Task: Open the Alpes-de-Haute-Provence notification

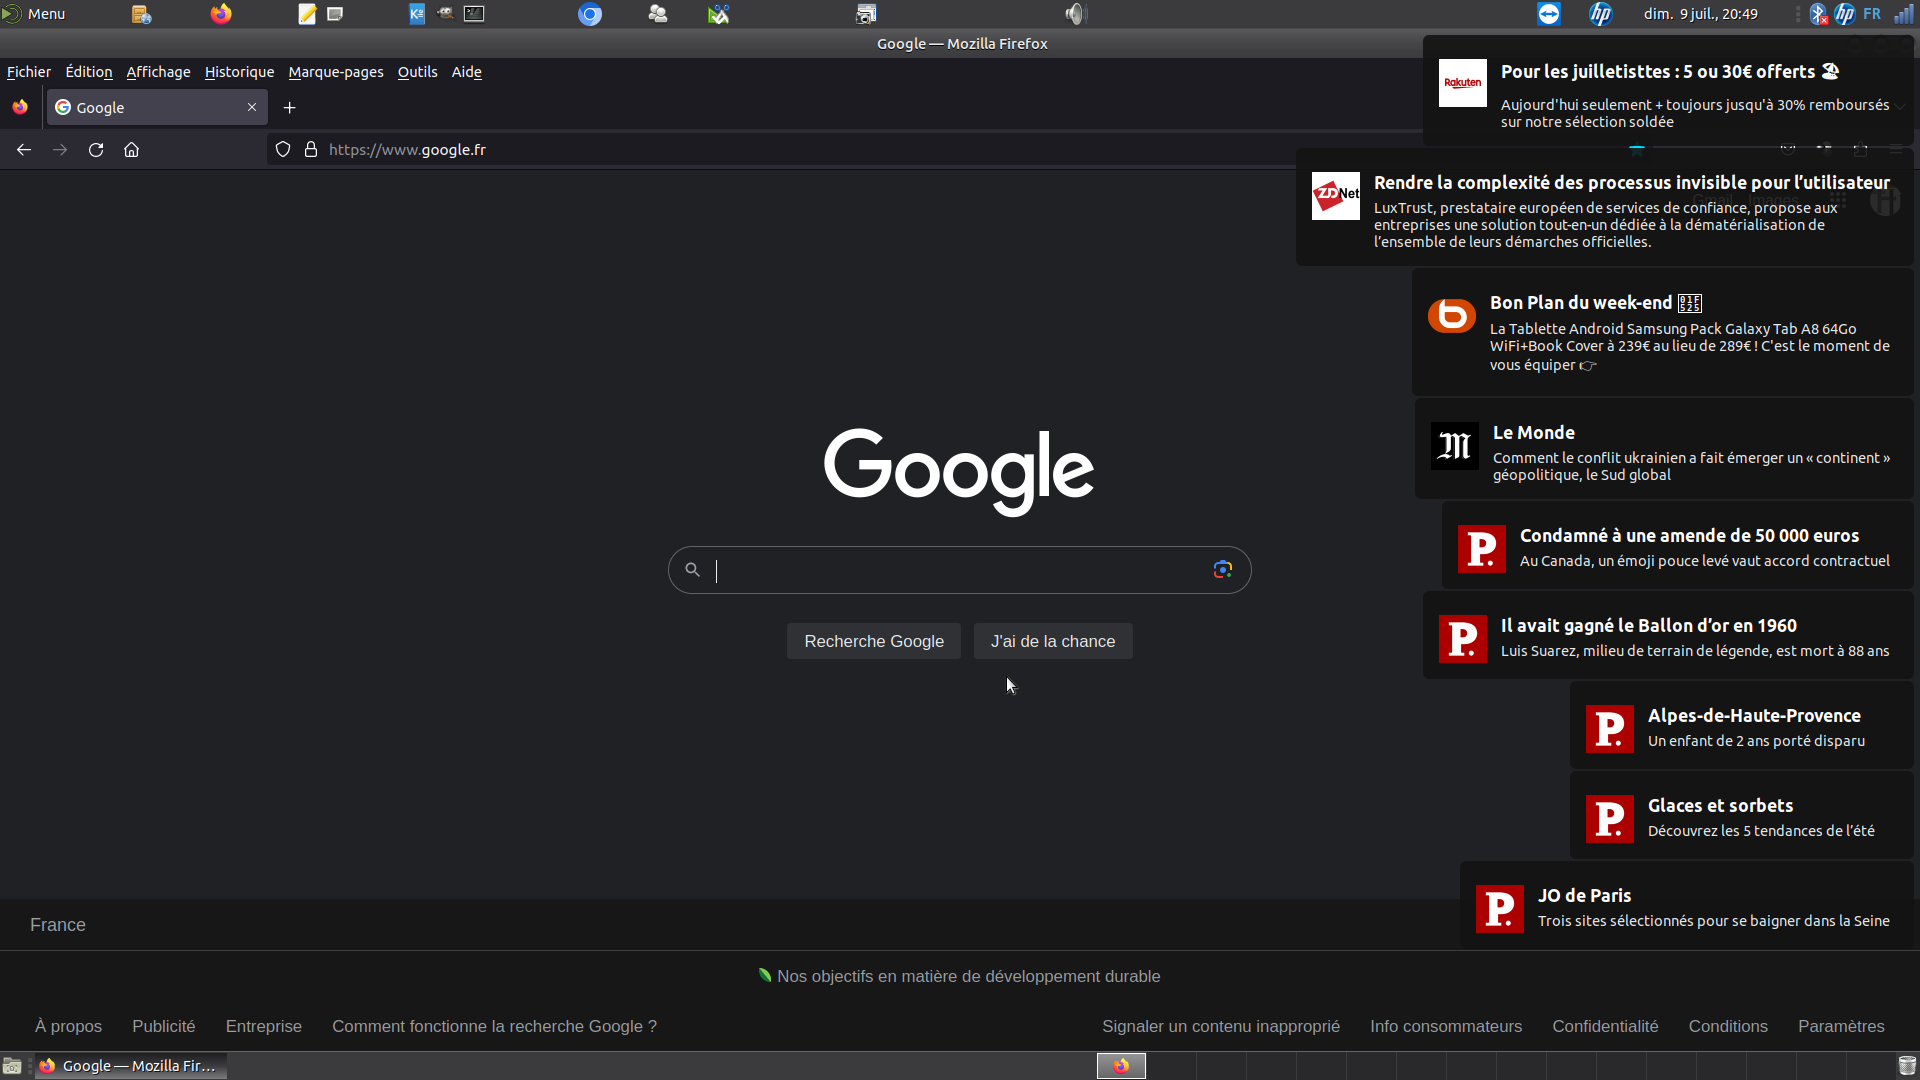Action: coord(1741,725)
